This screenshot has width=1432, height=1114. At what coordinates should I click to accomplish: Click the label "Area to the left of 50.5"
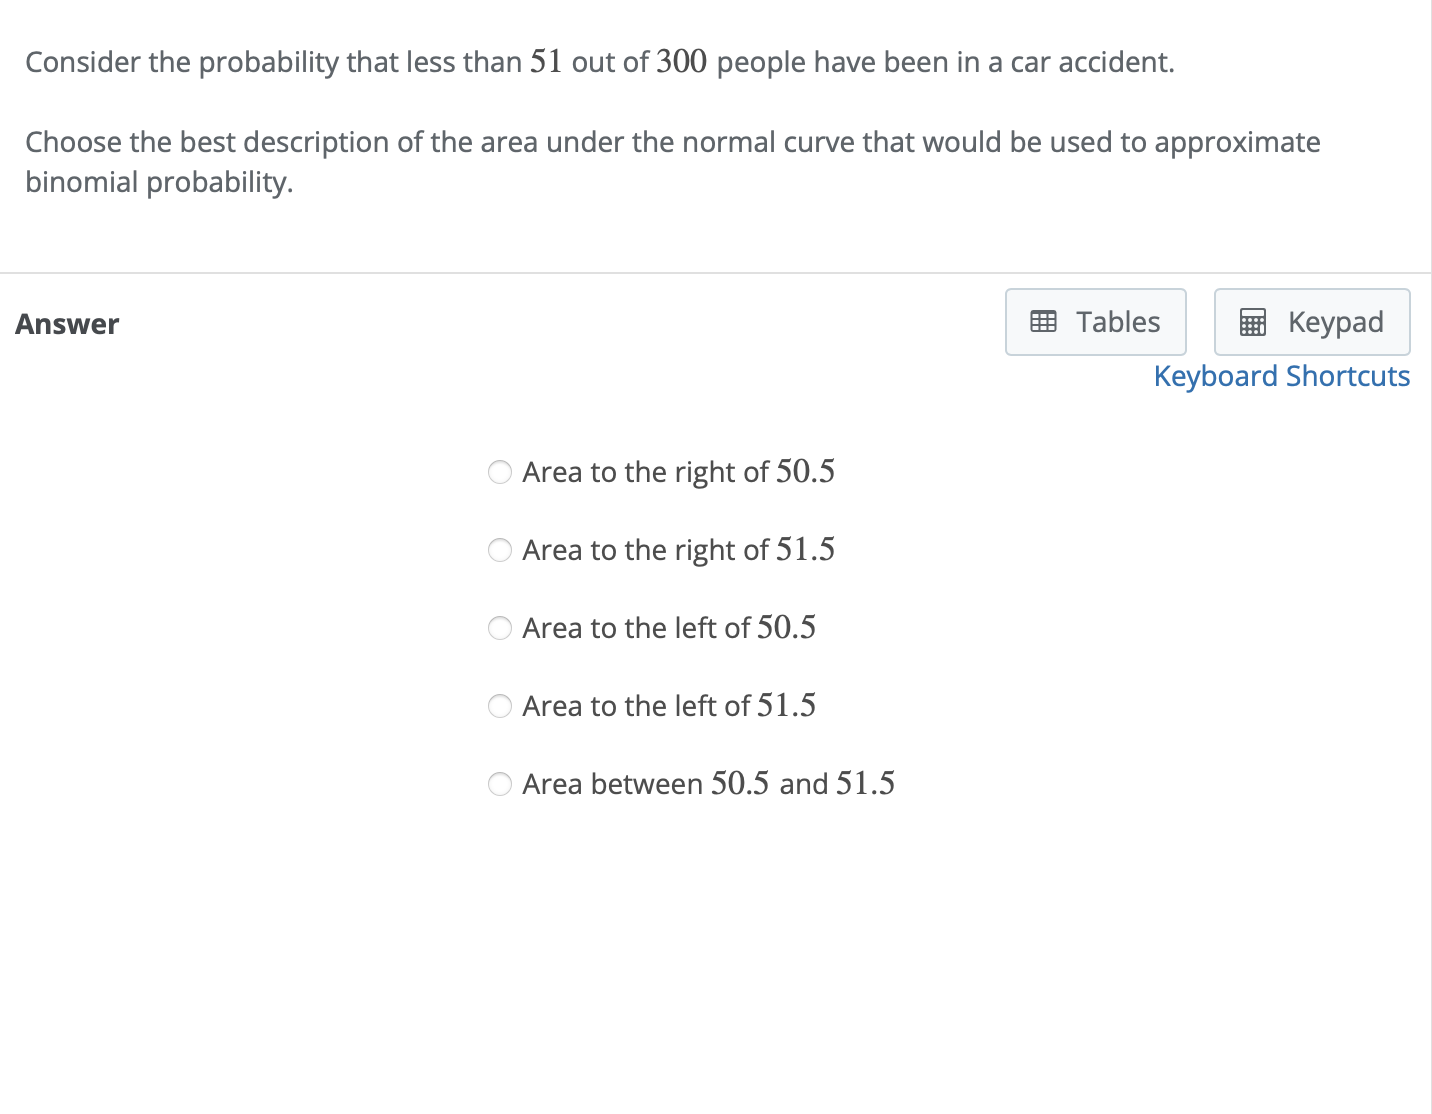pyautogui.click(x=669, y=628)
